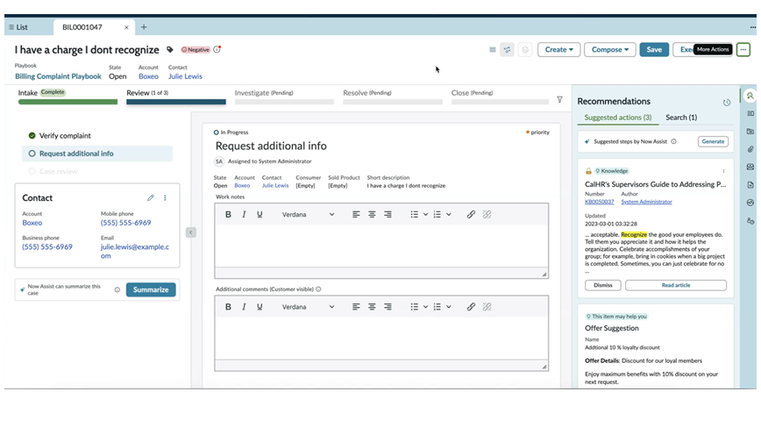Open the Additional comments Verdana font dropdown
Image resolution: width=761 pixels, height=421 pixels.
click(308, 307)
